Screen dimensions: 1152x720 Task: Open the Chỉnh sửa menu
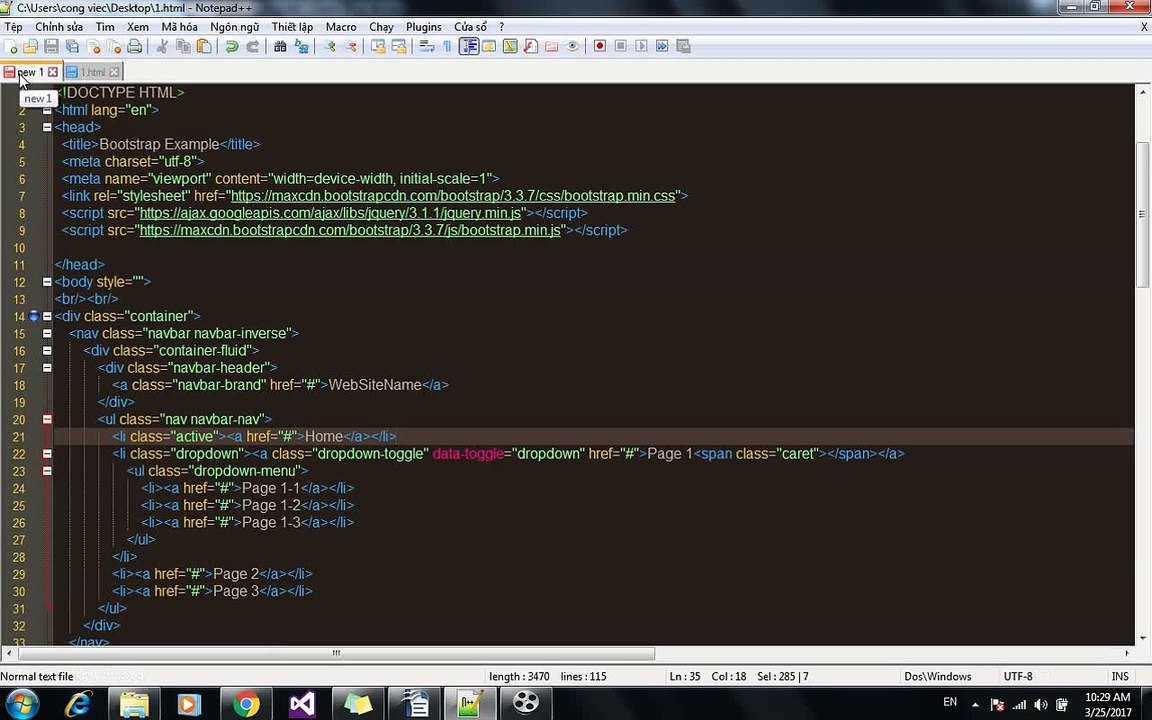(x=59, y=26)
